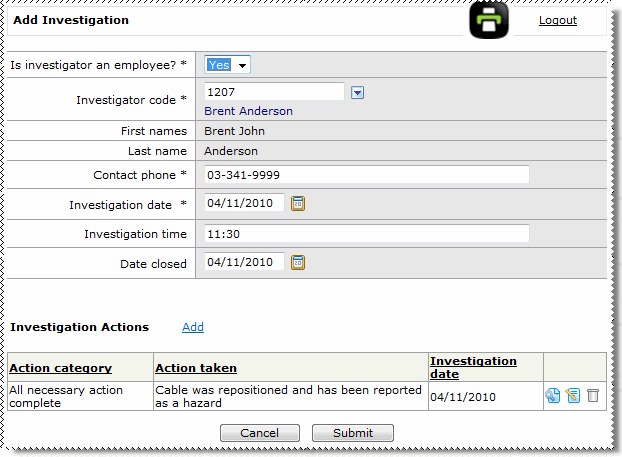Screen dimensions: 622x457
Task: Focus the Investigator code field
Action: 274,92
